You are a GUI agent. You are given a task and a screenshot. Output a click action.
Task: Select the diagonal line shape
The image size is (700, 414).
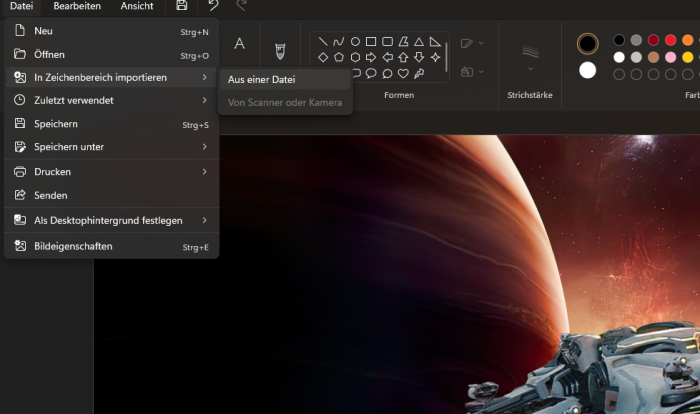322,42
